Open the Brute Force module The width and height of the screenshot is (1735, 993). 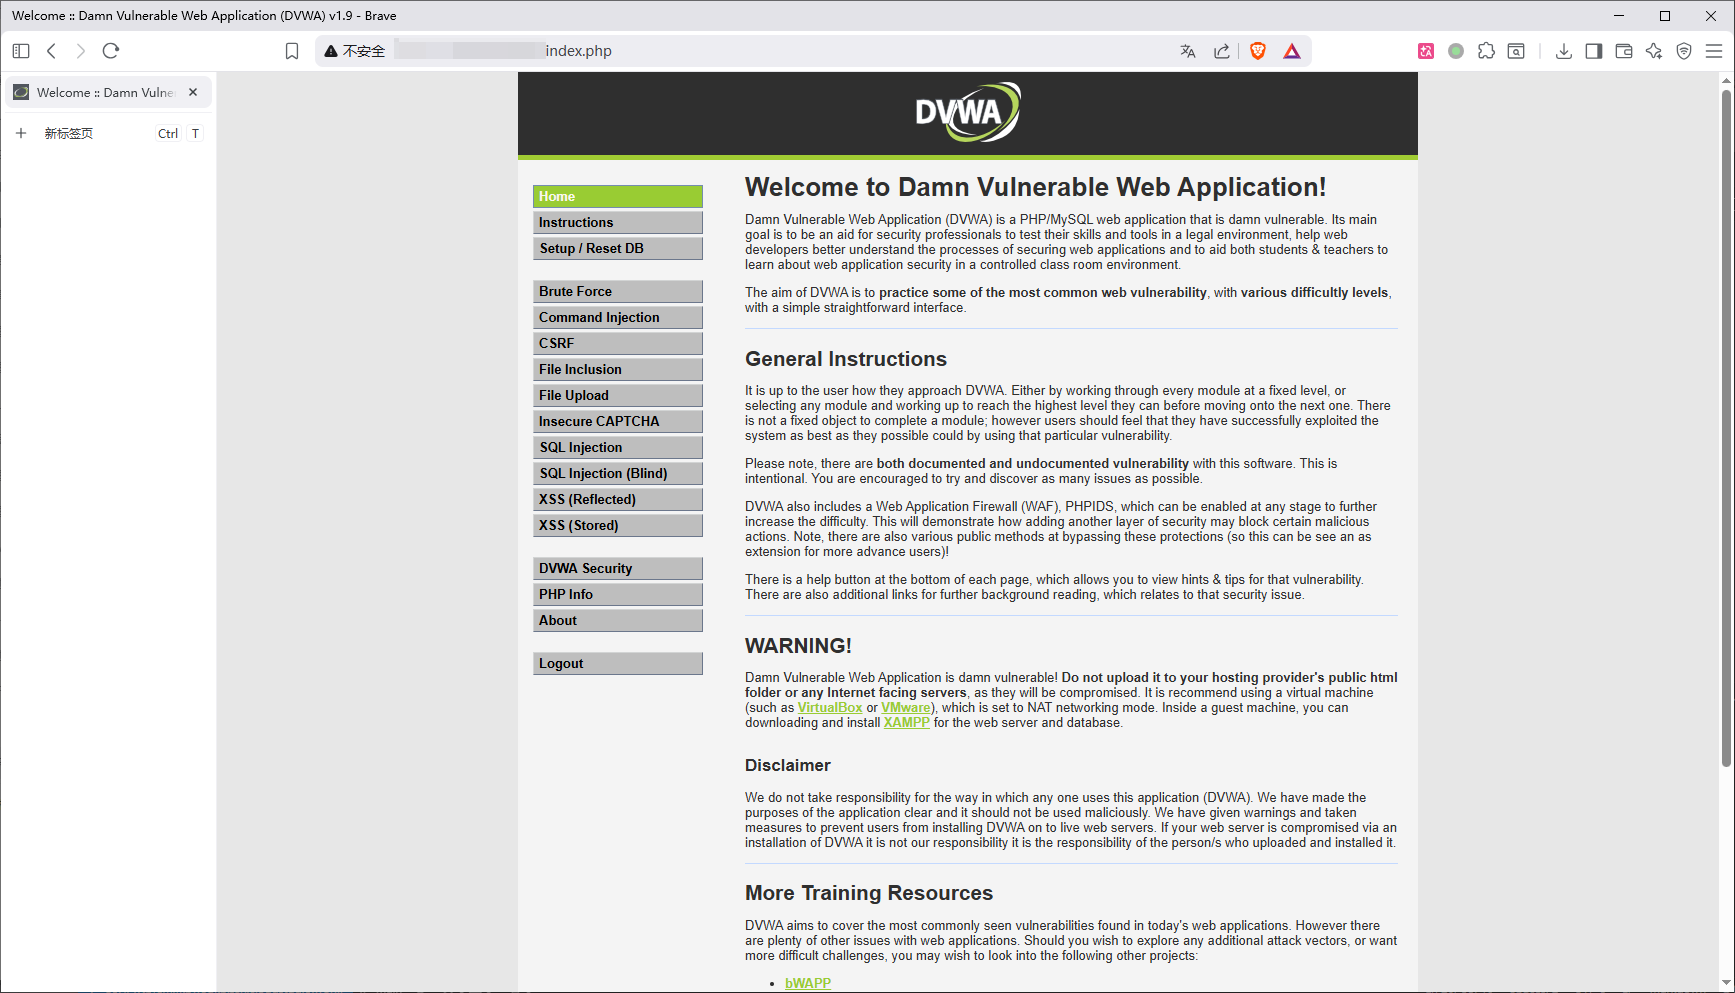pos(618,291)
